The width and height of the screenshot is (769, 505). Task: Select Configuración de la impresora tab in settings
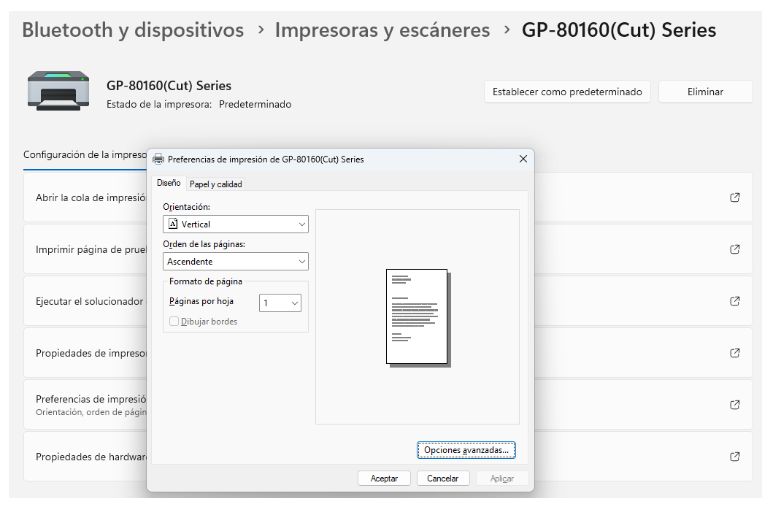coord(85,155)
